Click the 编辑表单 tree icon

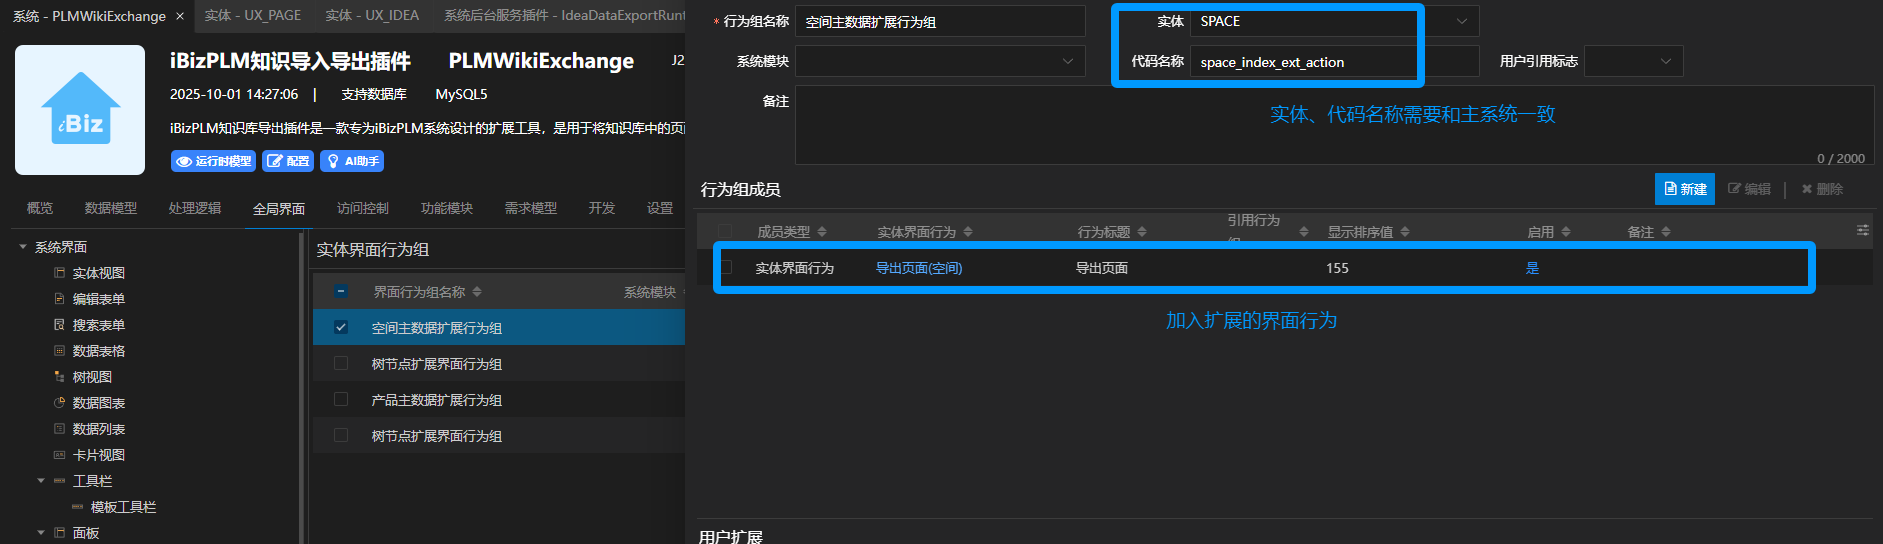coord(59,299)
